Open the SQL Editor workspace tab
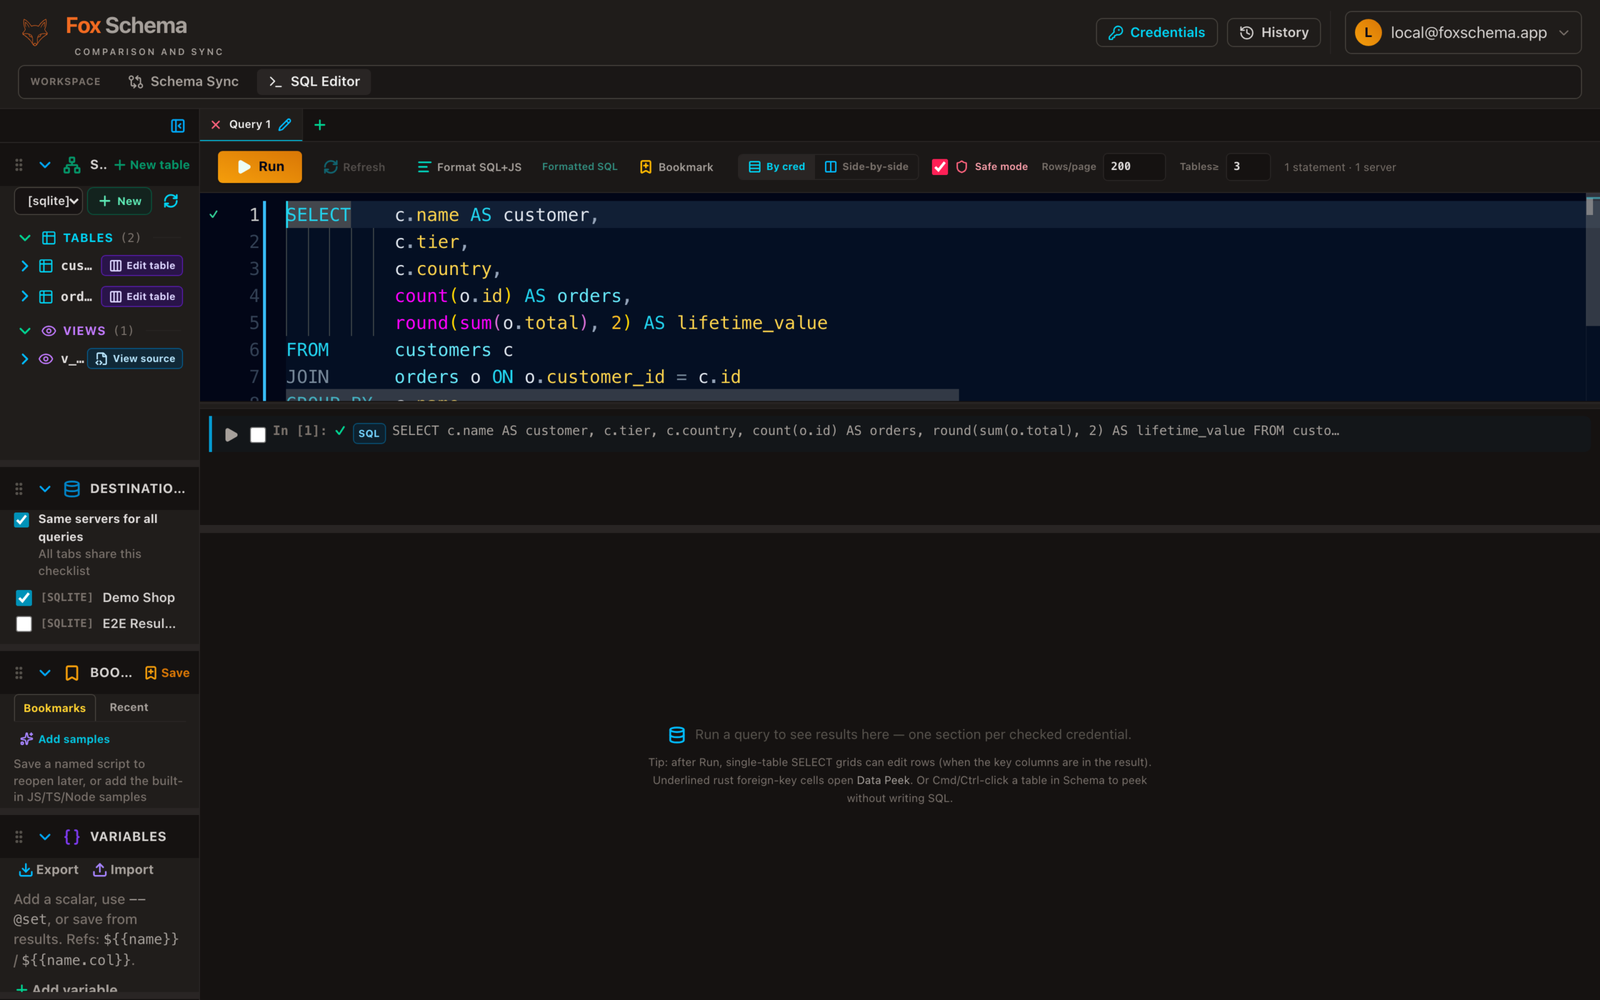Image resolution: width=1600 pixels, height=1000 pixels. tap(314, 82)
